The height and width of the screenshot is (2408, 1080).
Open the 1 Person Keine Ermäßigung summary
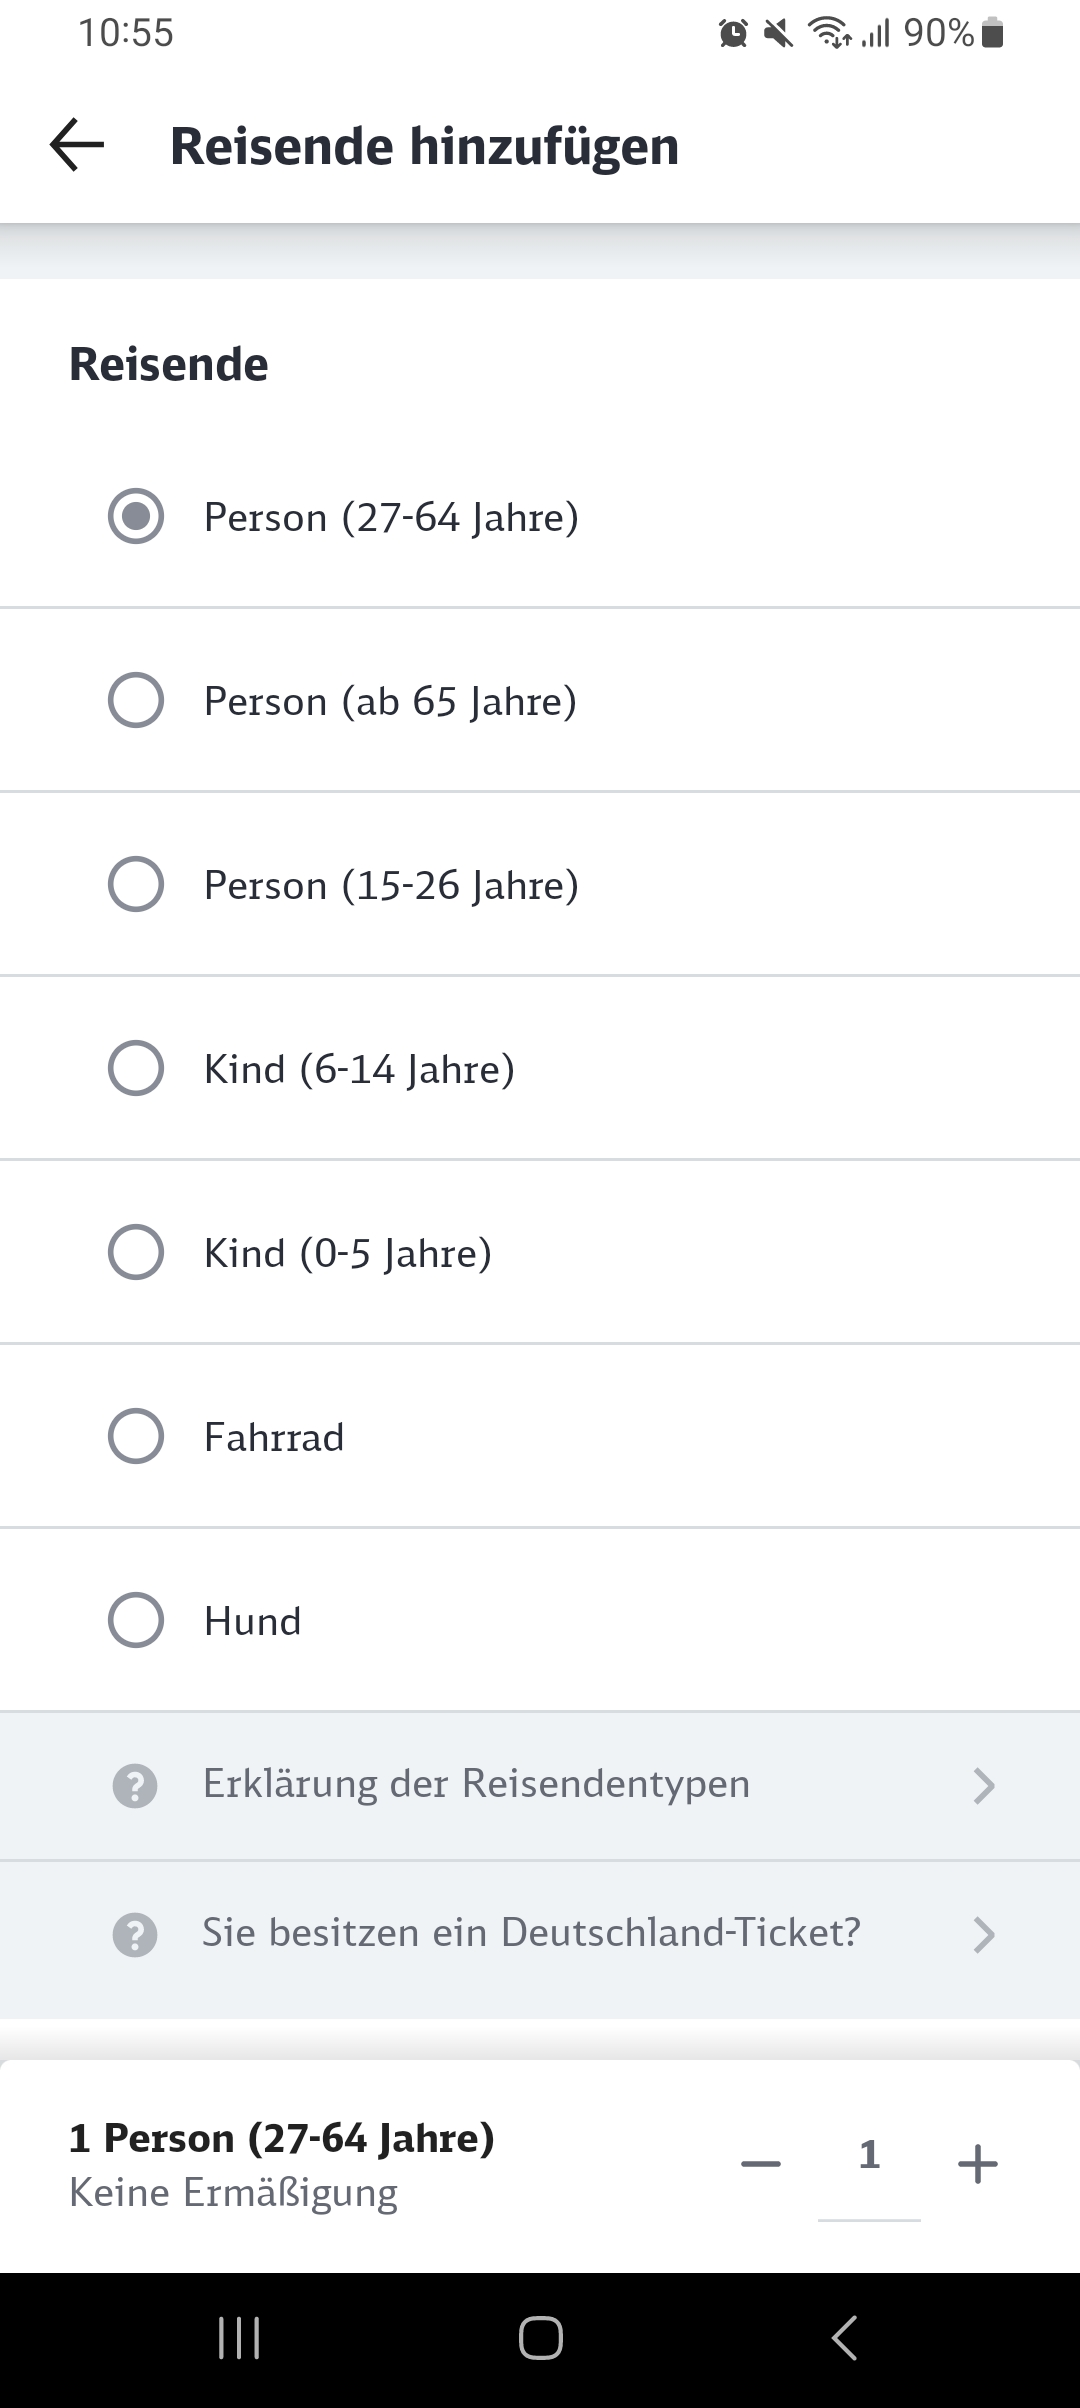(282, 2165)
